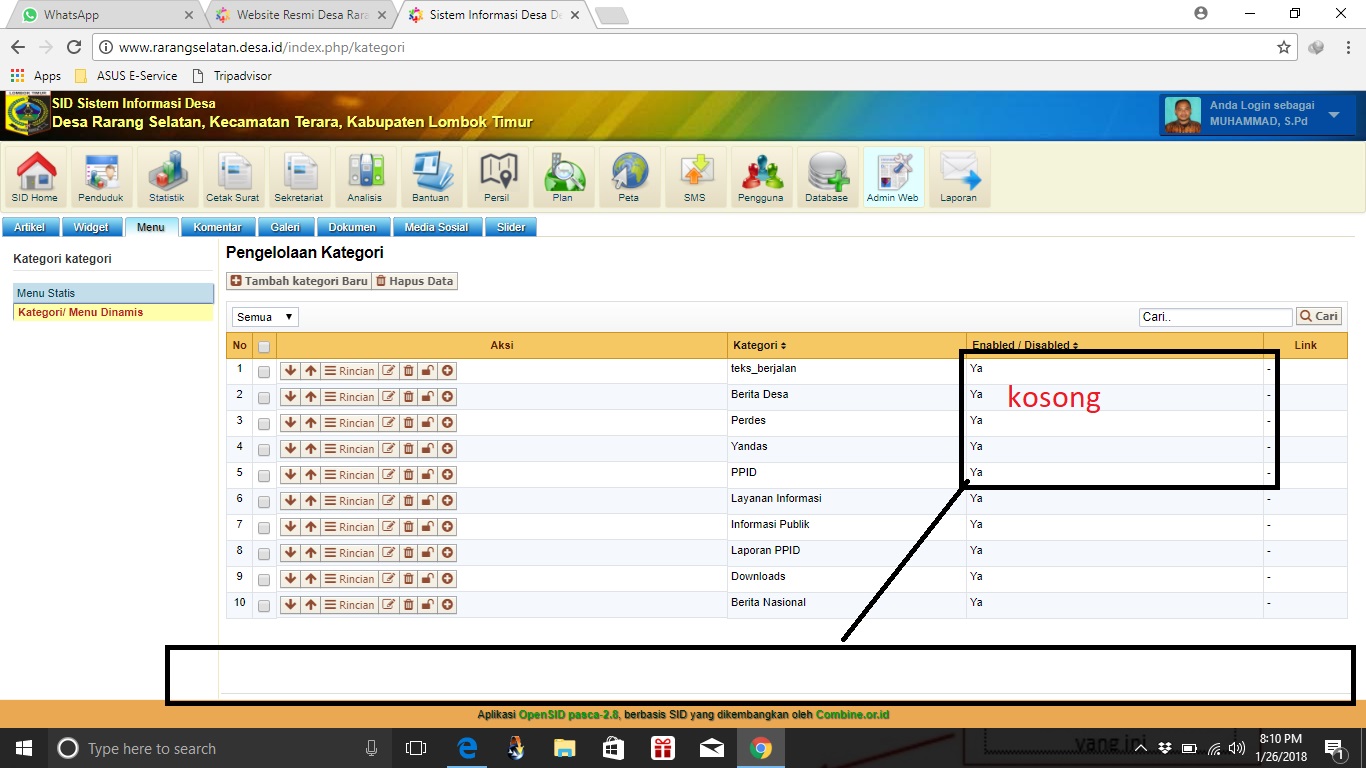Open the Peta module

coord(629,176)
